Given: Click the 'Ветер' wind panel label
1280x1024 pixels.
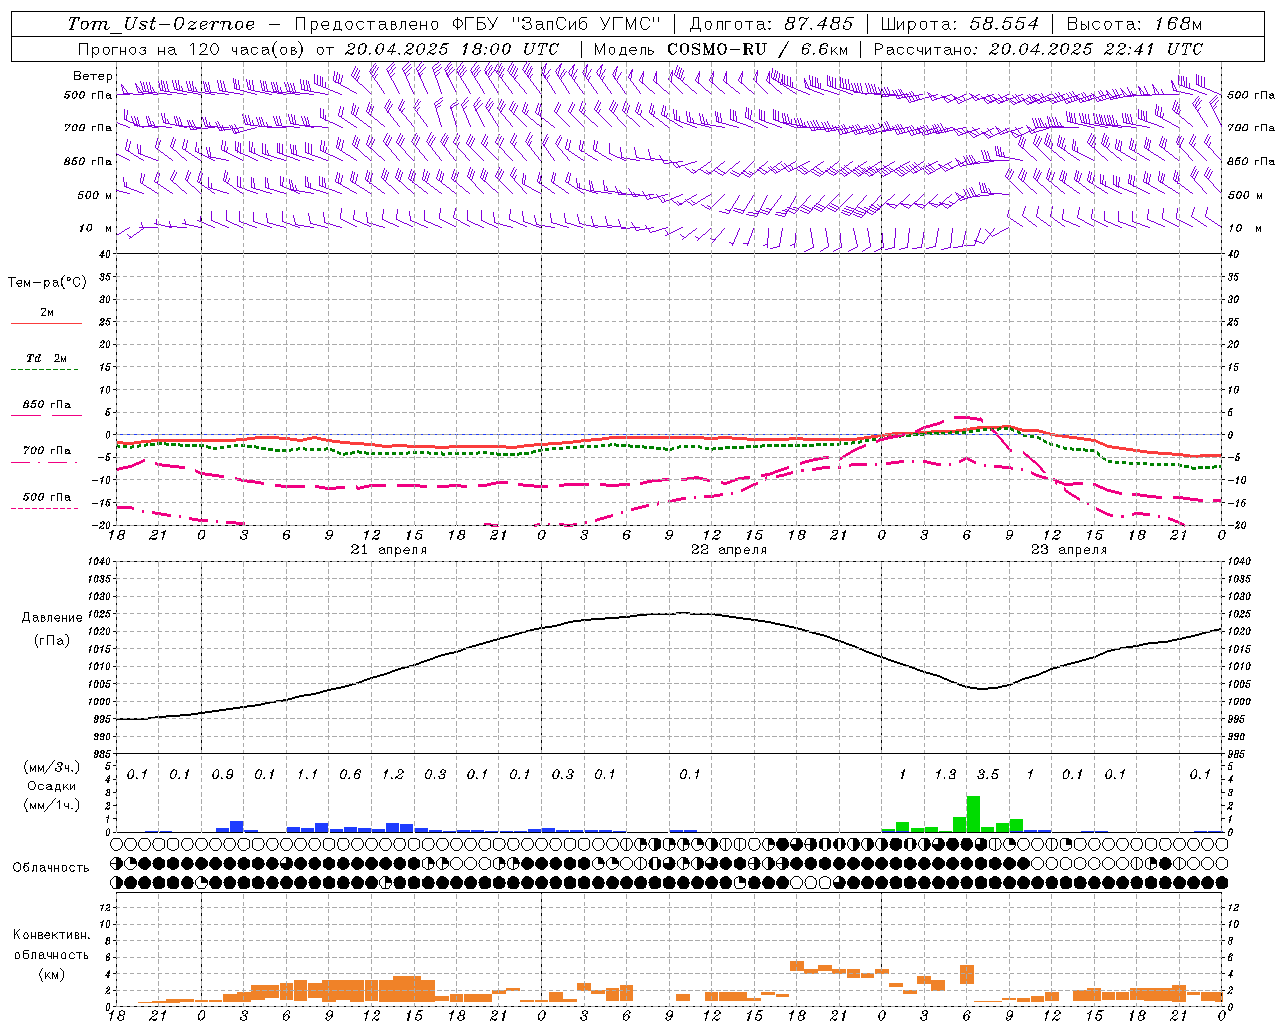Looking at the screenshot, I should (92, 76).
